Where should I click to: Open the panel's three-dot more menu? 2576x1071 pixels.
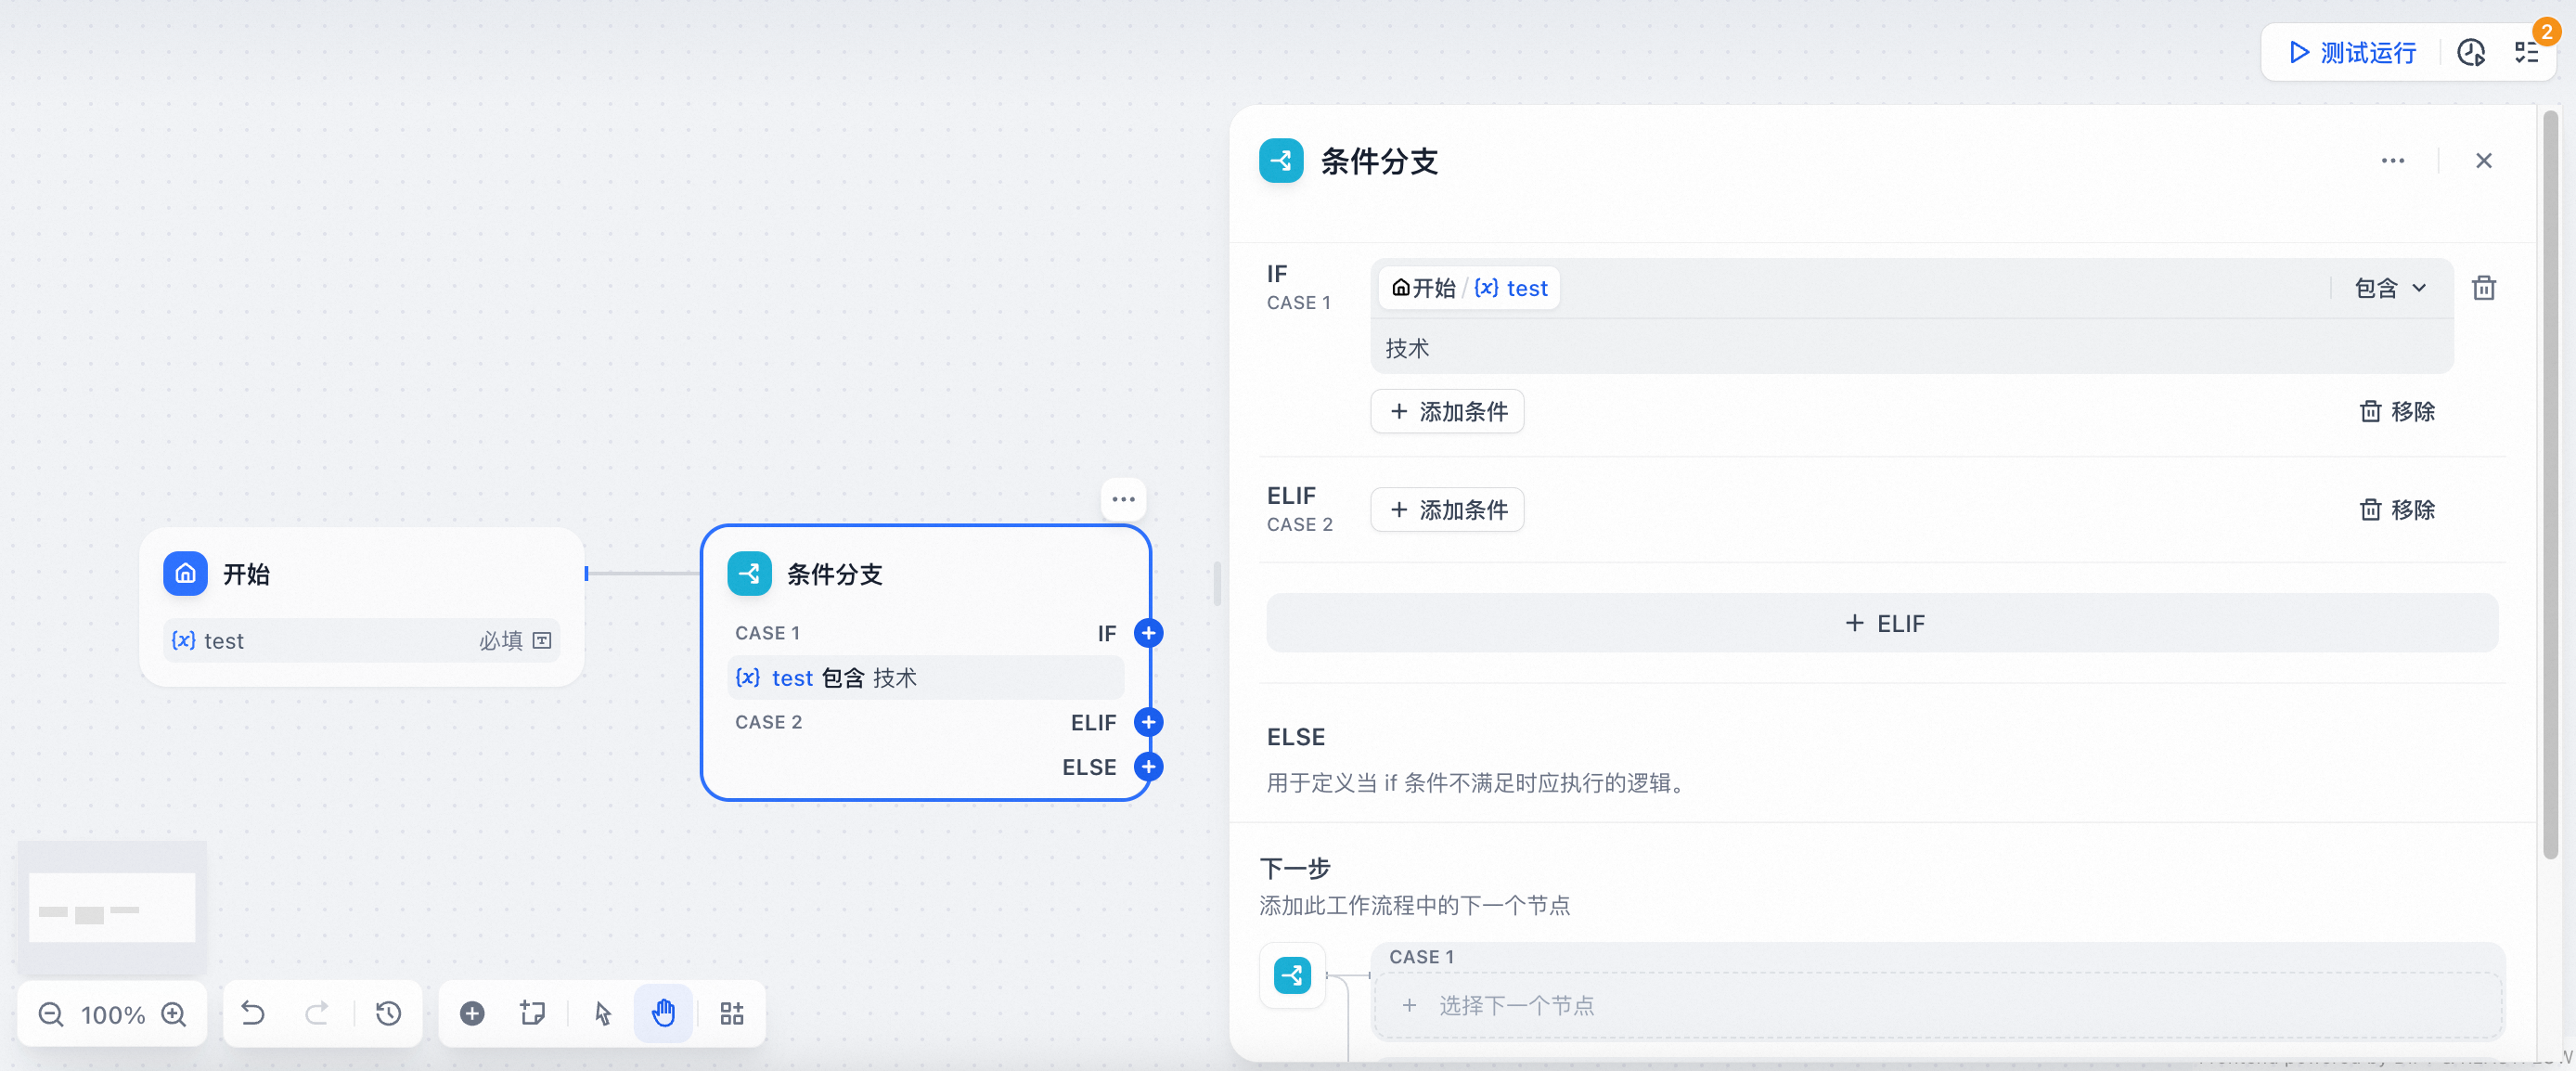pyautogui.click(x=2392, y=161)
